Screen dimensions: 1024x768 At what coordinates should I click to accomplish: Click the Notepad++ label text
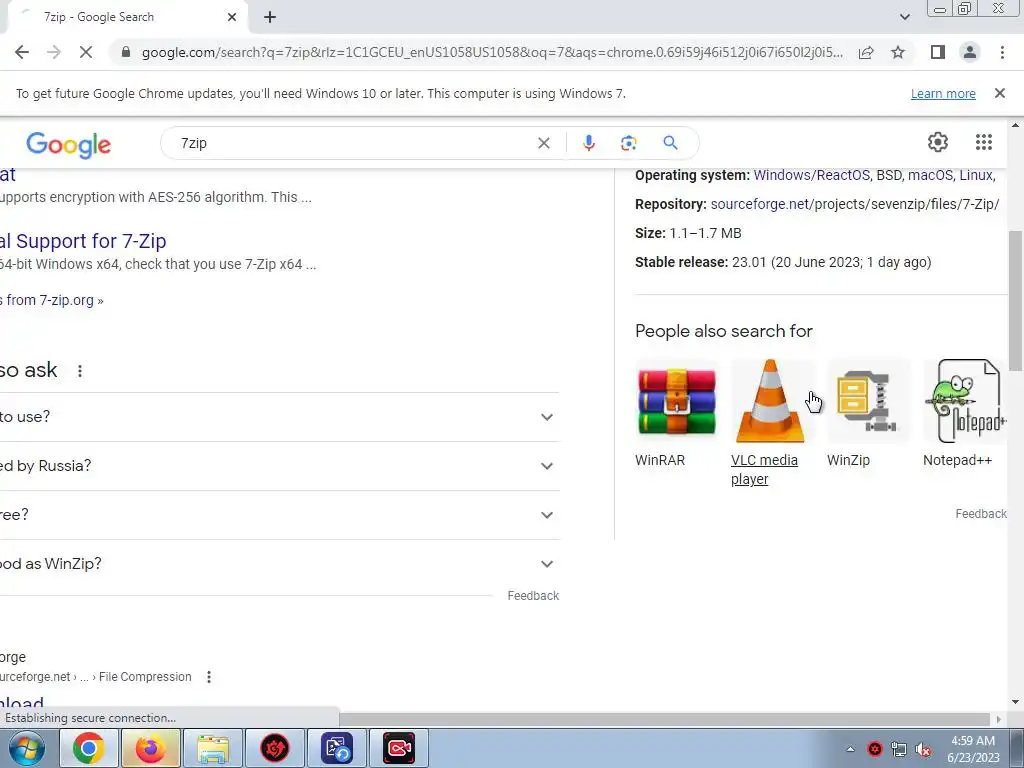click(x=957, y=460)
